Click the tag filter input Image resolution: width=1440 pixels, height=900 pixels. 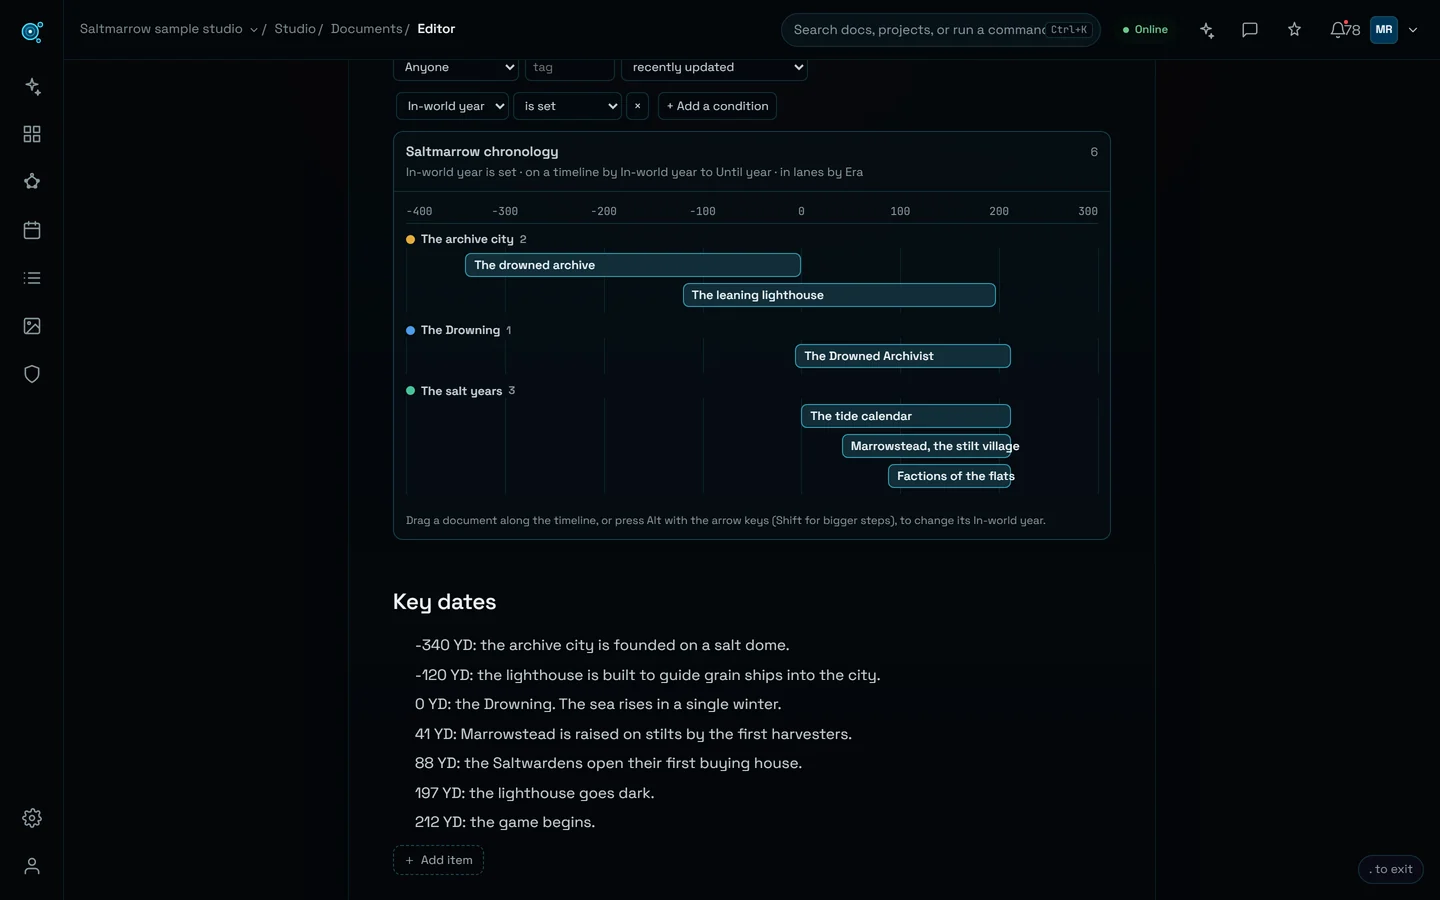tap(569, 67)
